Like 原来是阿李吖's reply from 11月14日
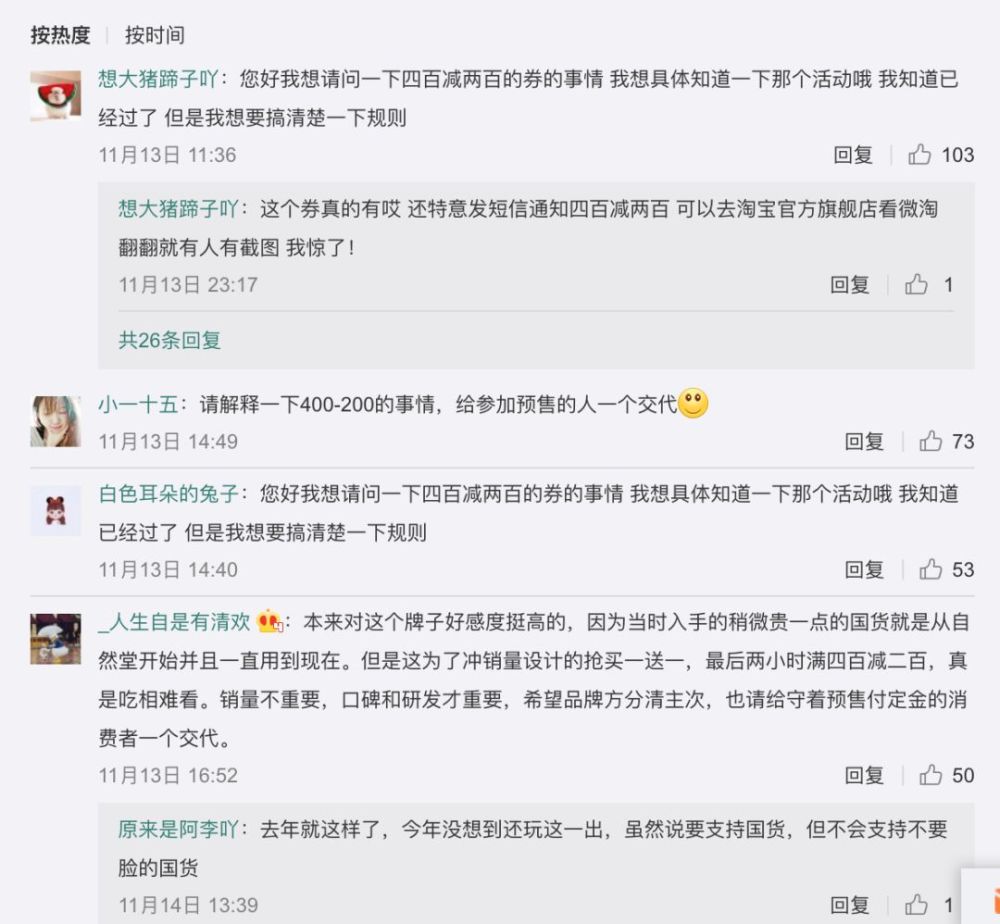This screenshot has width=1000, height=924. (916, 904)
